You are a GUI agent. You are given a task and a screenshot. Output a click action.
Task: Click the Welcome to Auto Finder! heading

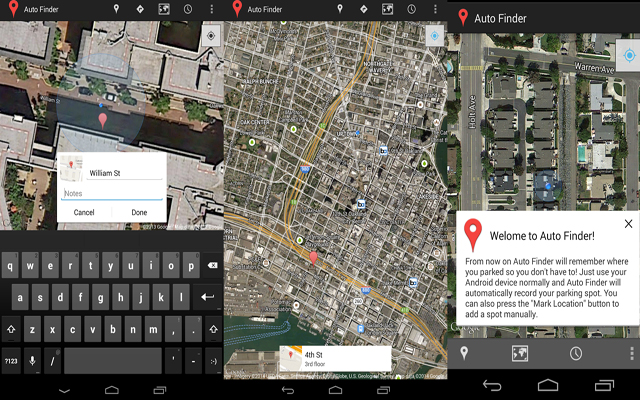click(x=542, y=236)
